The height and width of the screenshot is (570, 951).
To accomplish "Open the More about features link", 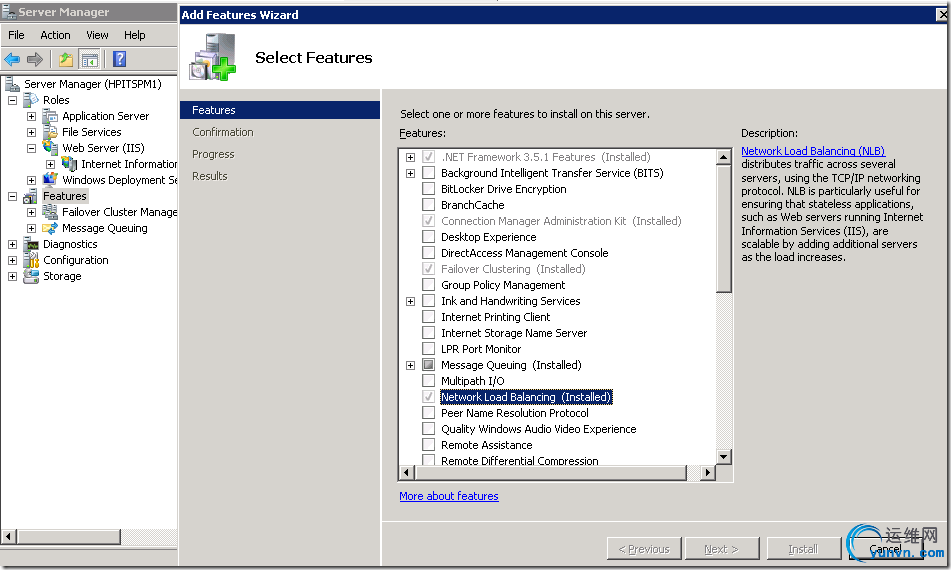I will [448, 496].
